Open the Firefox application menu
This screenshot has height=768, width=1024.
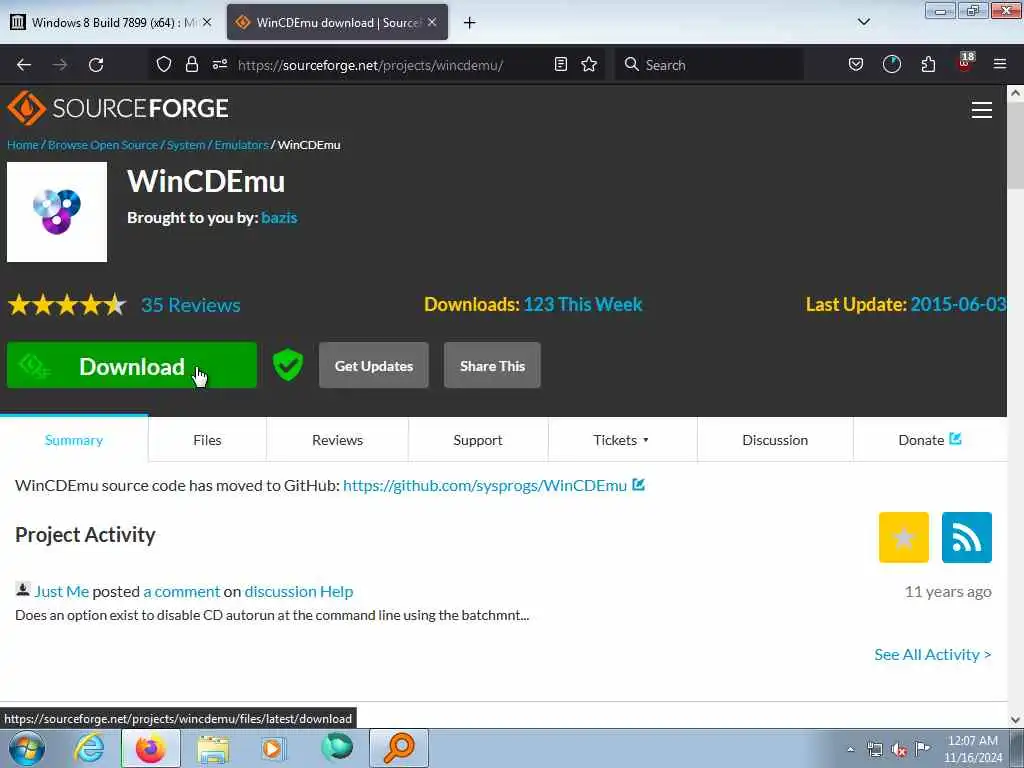point(1000,64)
